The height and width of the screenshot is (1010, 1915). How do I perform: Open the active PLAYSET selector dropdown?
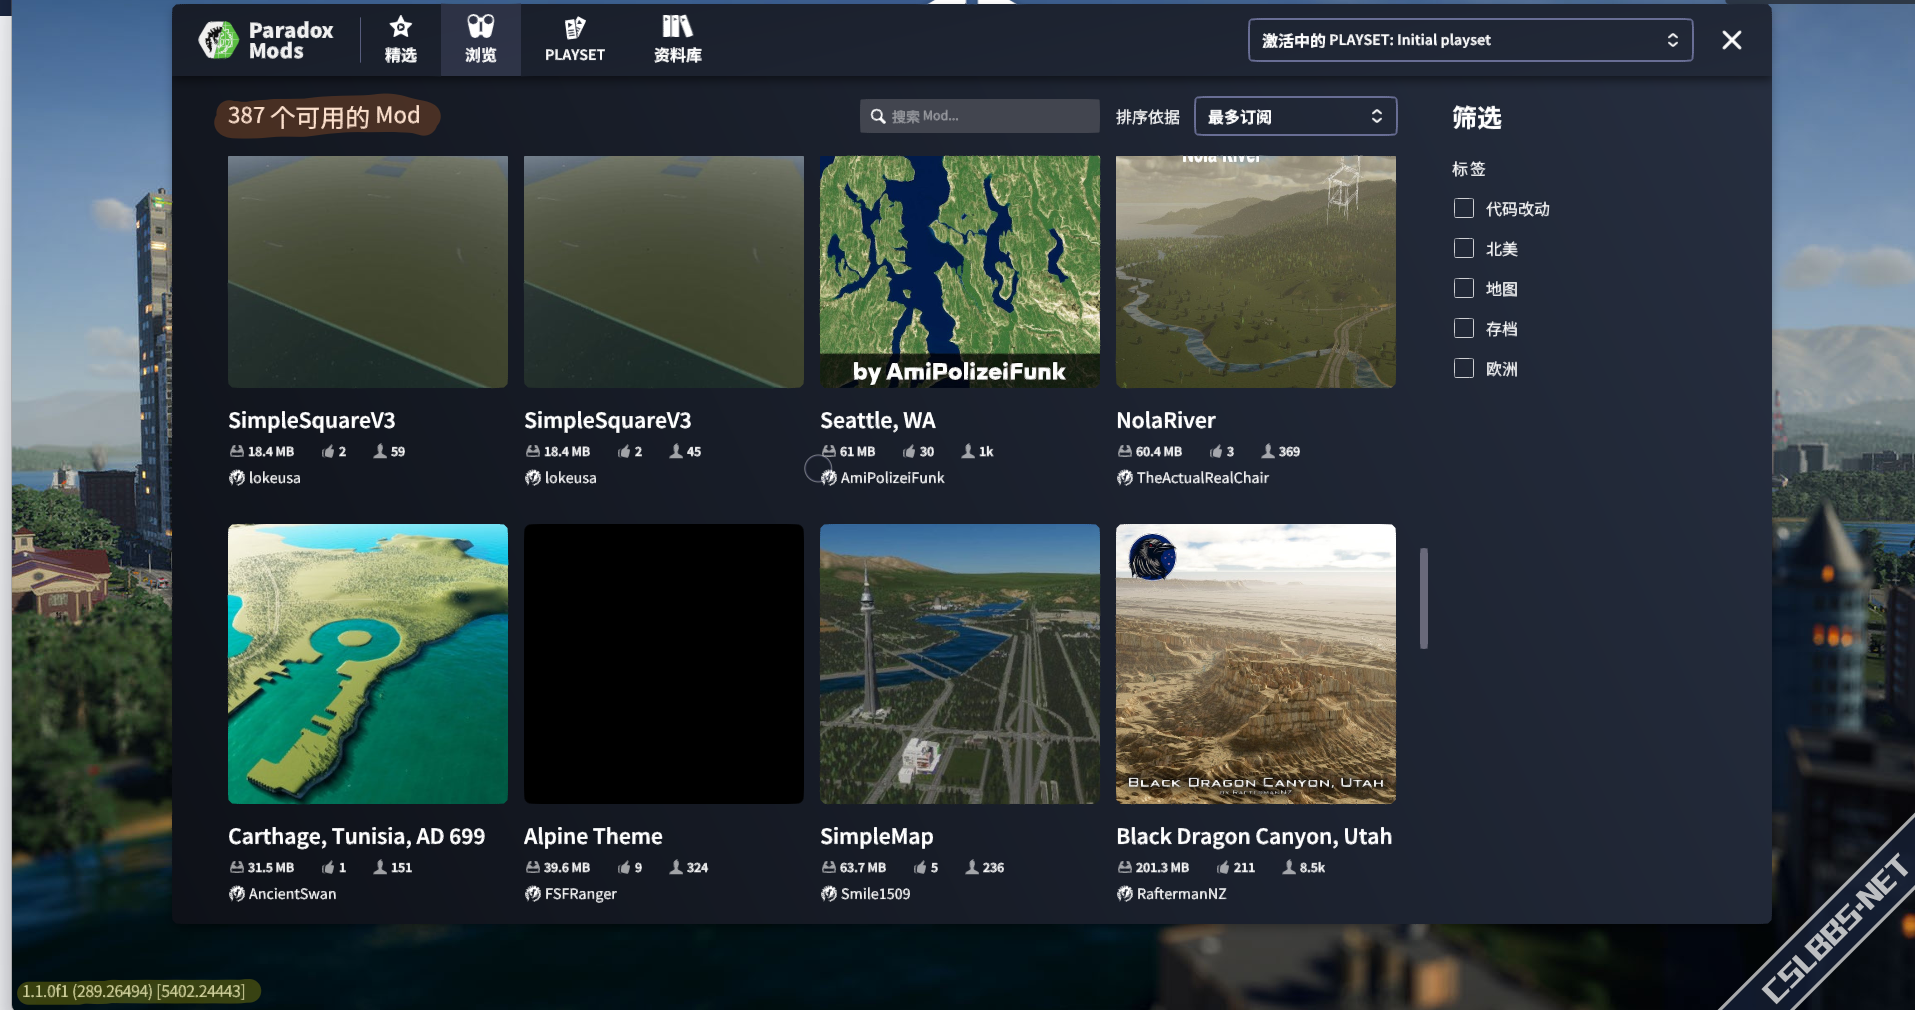tap(1470, 40)
